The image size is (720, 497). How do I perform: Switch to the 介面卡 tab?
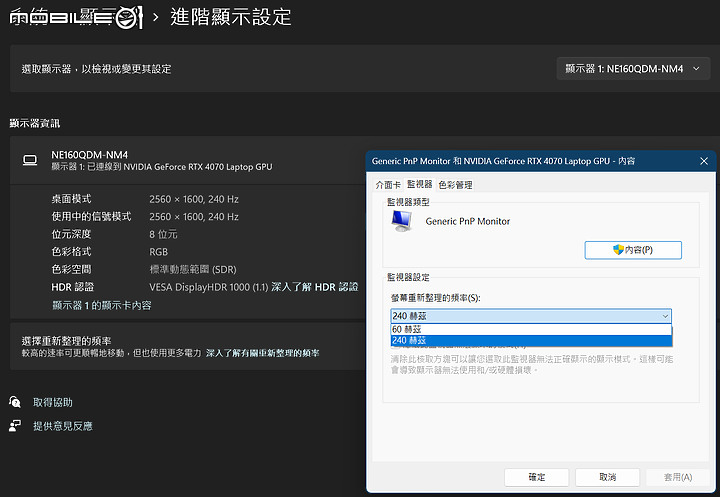(388, 185)
